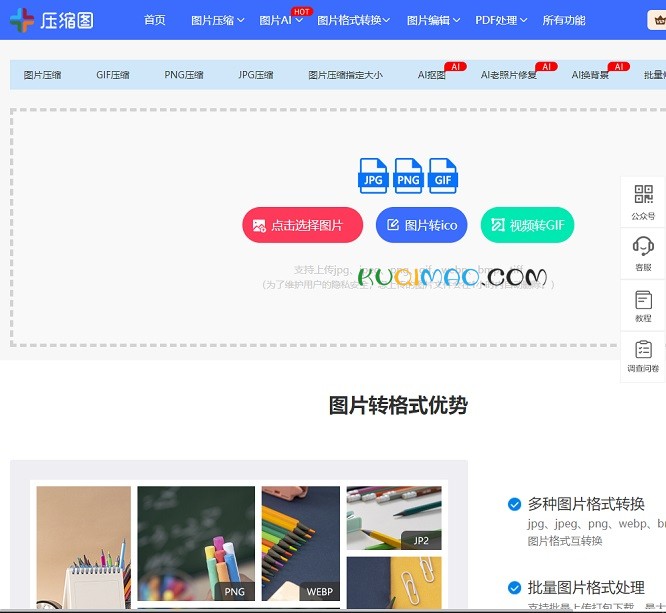Open the AI老照片修复 tool tab
The image size is (666, 613).
click(509, 75)
